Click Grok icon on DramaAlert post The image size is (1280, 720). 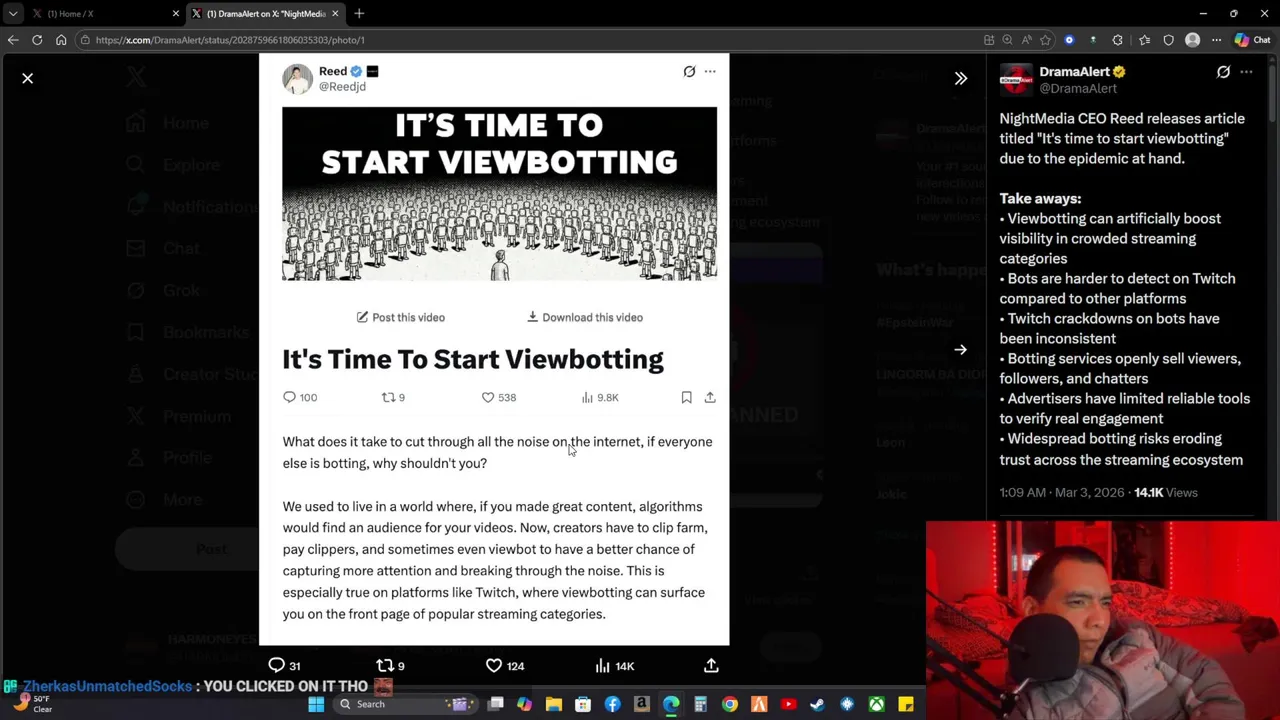[1223, 72]
